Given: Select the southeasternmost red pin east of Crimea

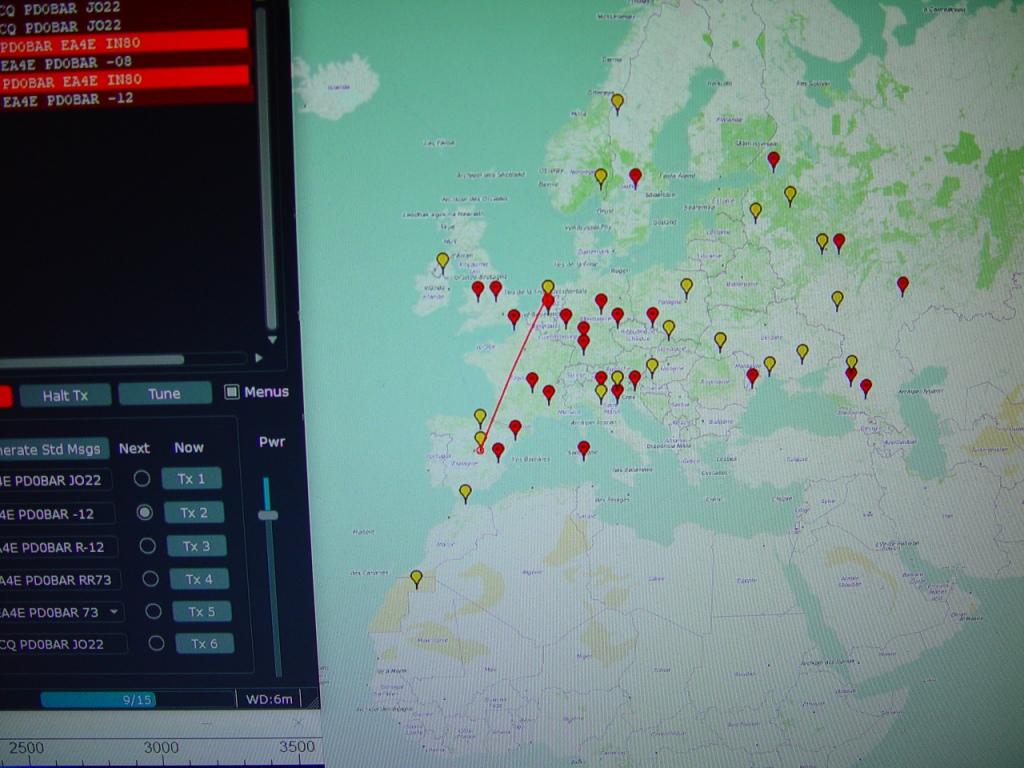Looking at the screenshot, I should 866,389.
